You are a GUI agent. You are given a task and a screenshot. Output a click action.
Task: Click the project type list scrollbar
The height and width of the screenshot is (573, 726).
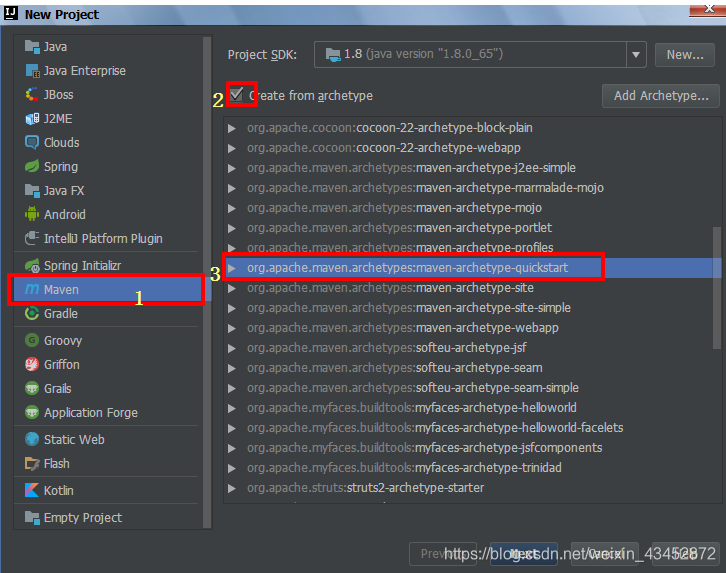coord(207,281)
